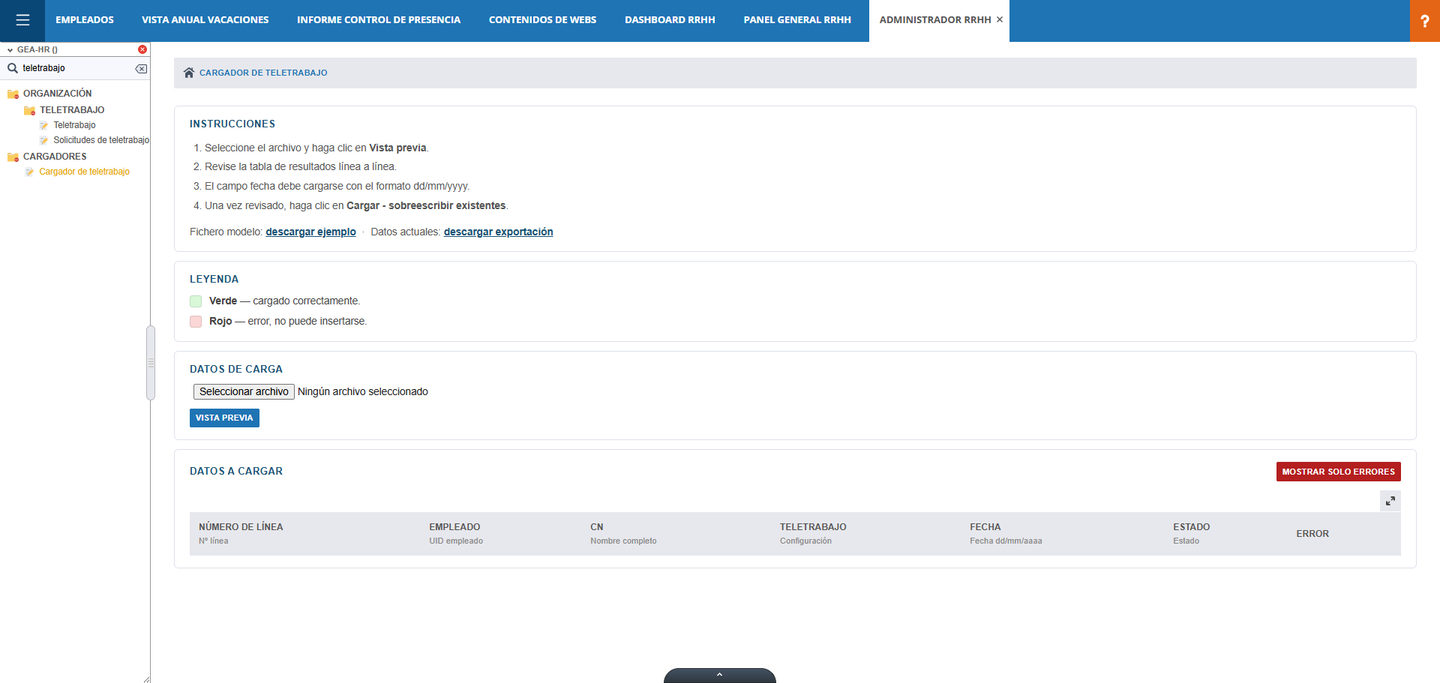
Task: Collapse the ORGANIZACIÓN folder
Action: [x=13, y=94]
